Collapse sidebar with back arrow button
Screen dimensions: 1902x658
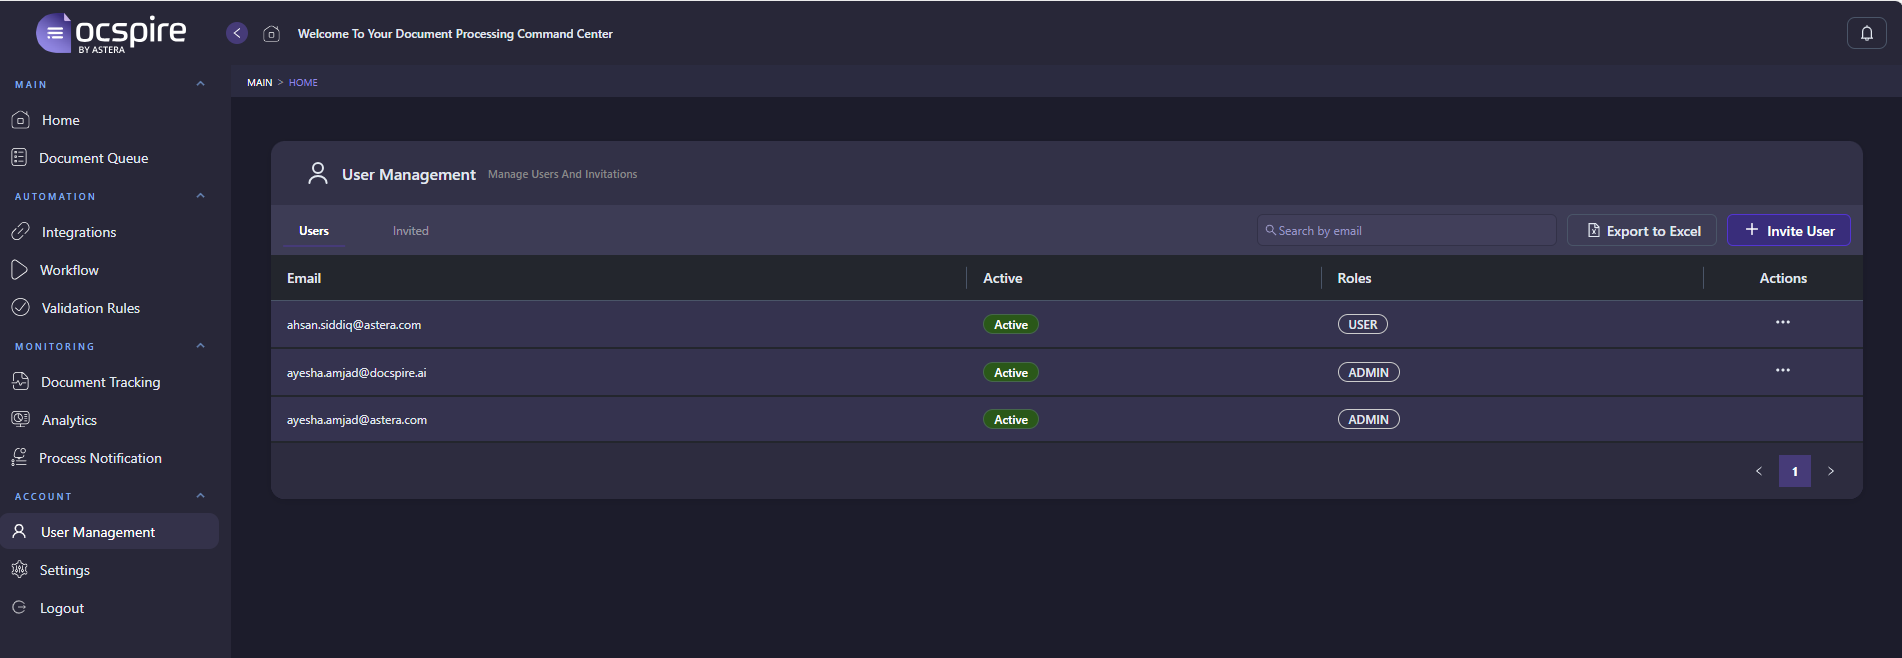[237, 33]
